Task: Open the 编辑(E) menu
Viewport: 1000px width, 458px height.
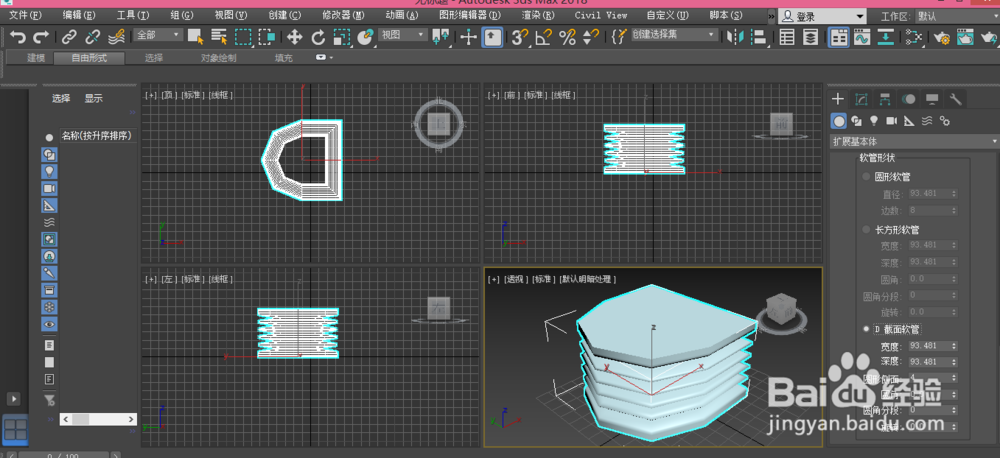Action: pos(79,15)
